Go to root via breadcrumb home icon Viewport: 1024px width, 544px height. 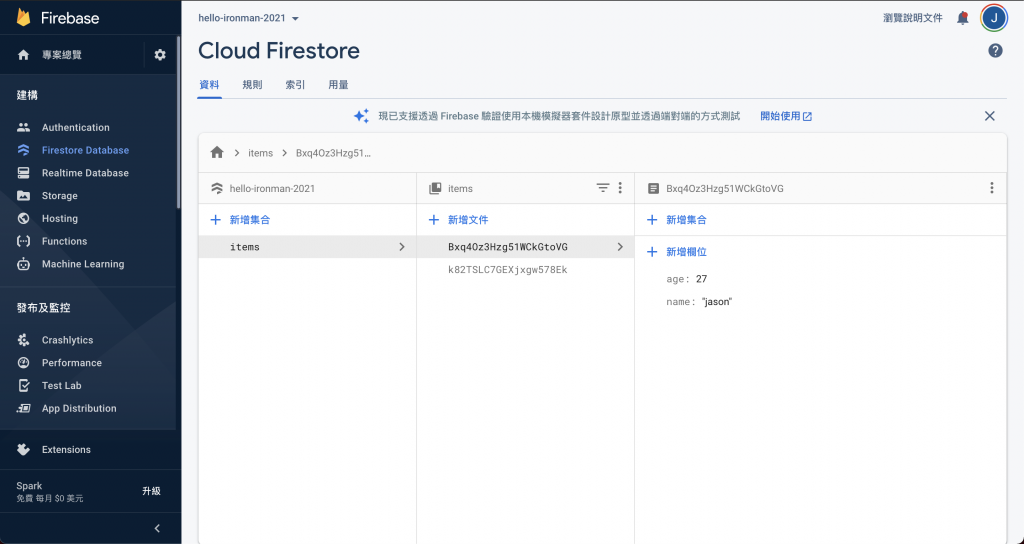[217, 153]
